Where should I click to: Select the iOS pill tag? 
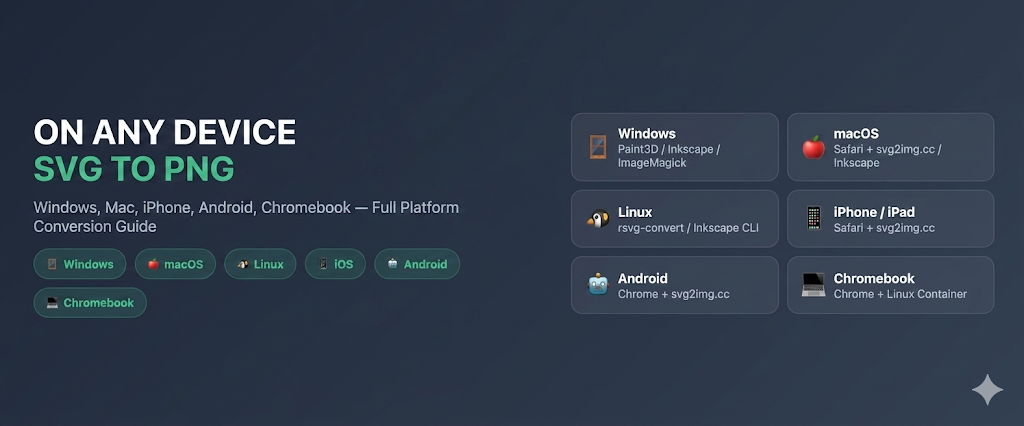point(335,264)
